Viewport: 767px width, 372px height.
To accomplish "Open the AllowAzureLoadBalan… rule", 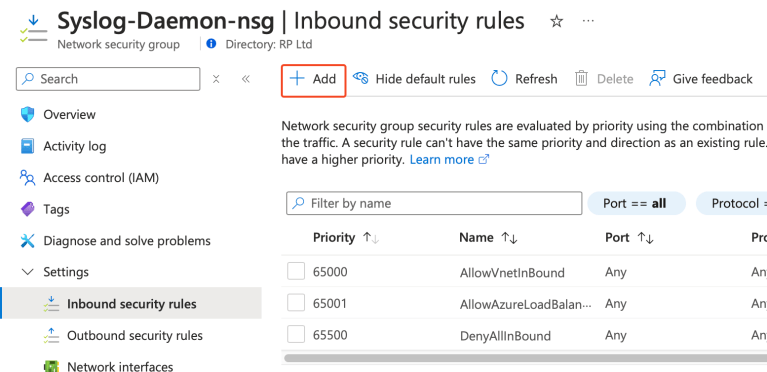I will [525, 304].
